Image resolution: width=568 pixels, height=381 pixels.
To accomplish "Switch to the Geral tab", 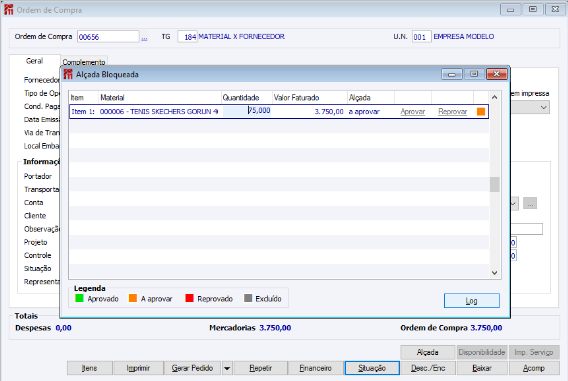I will click(x=34, y=61).
